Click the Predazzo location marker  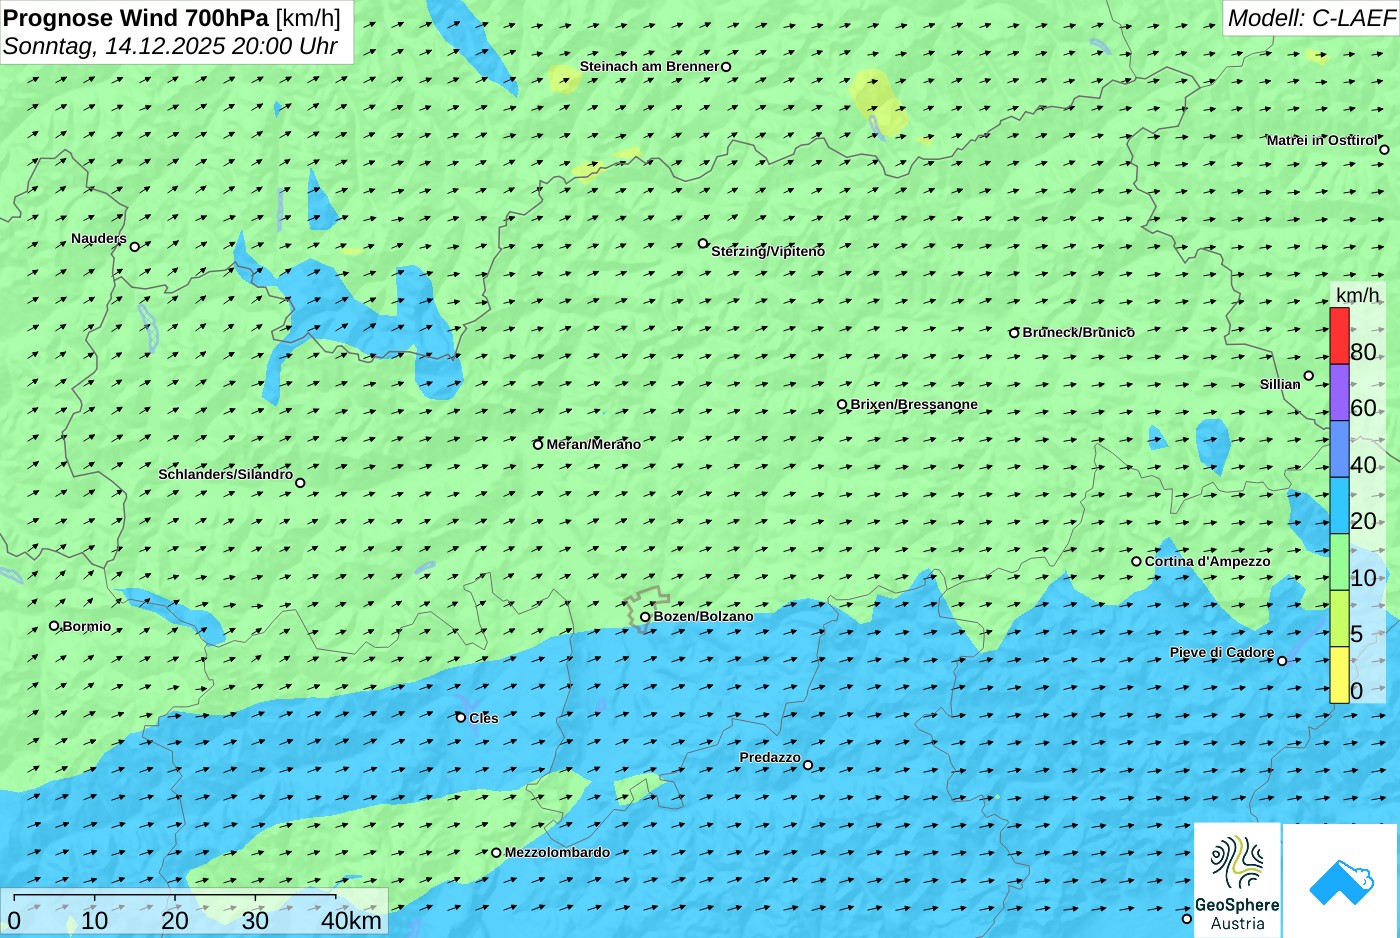808,765
